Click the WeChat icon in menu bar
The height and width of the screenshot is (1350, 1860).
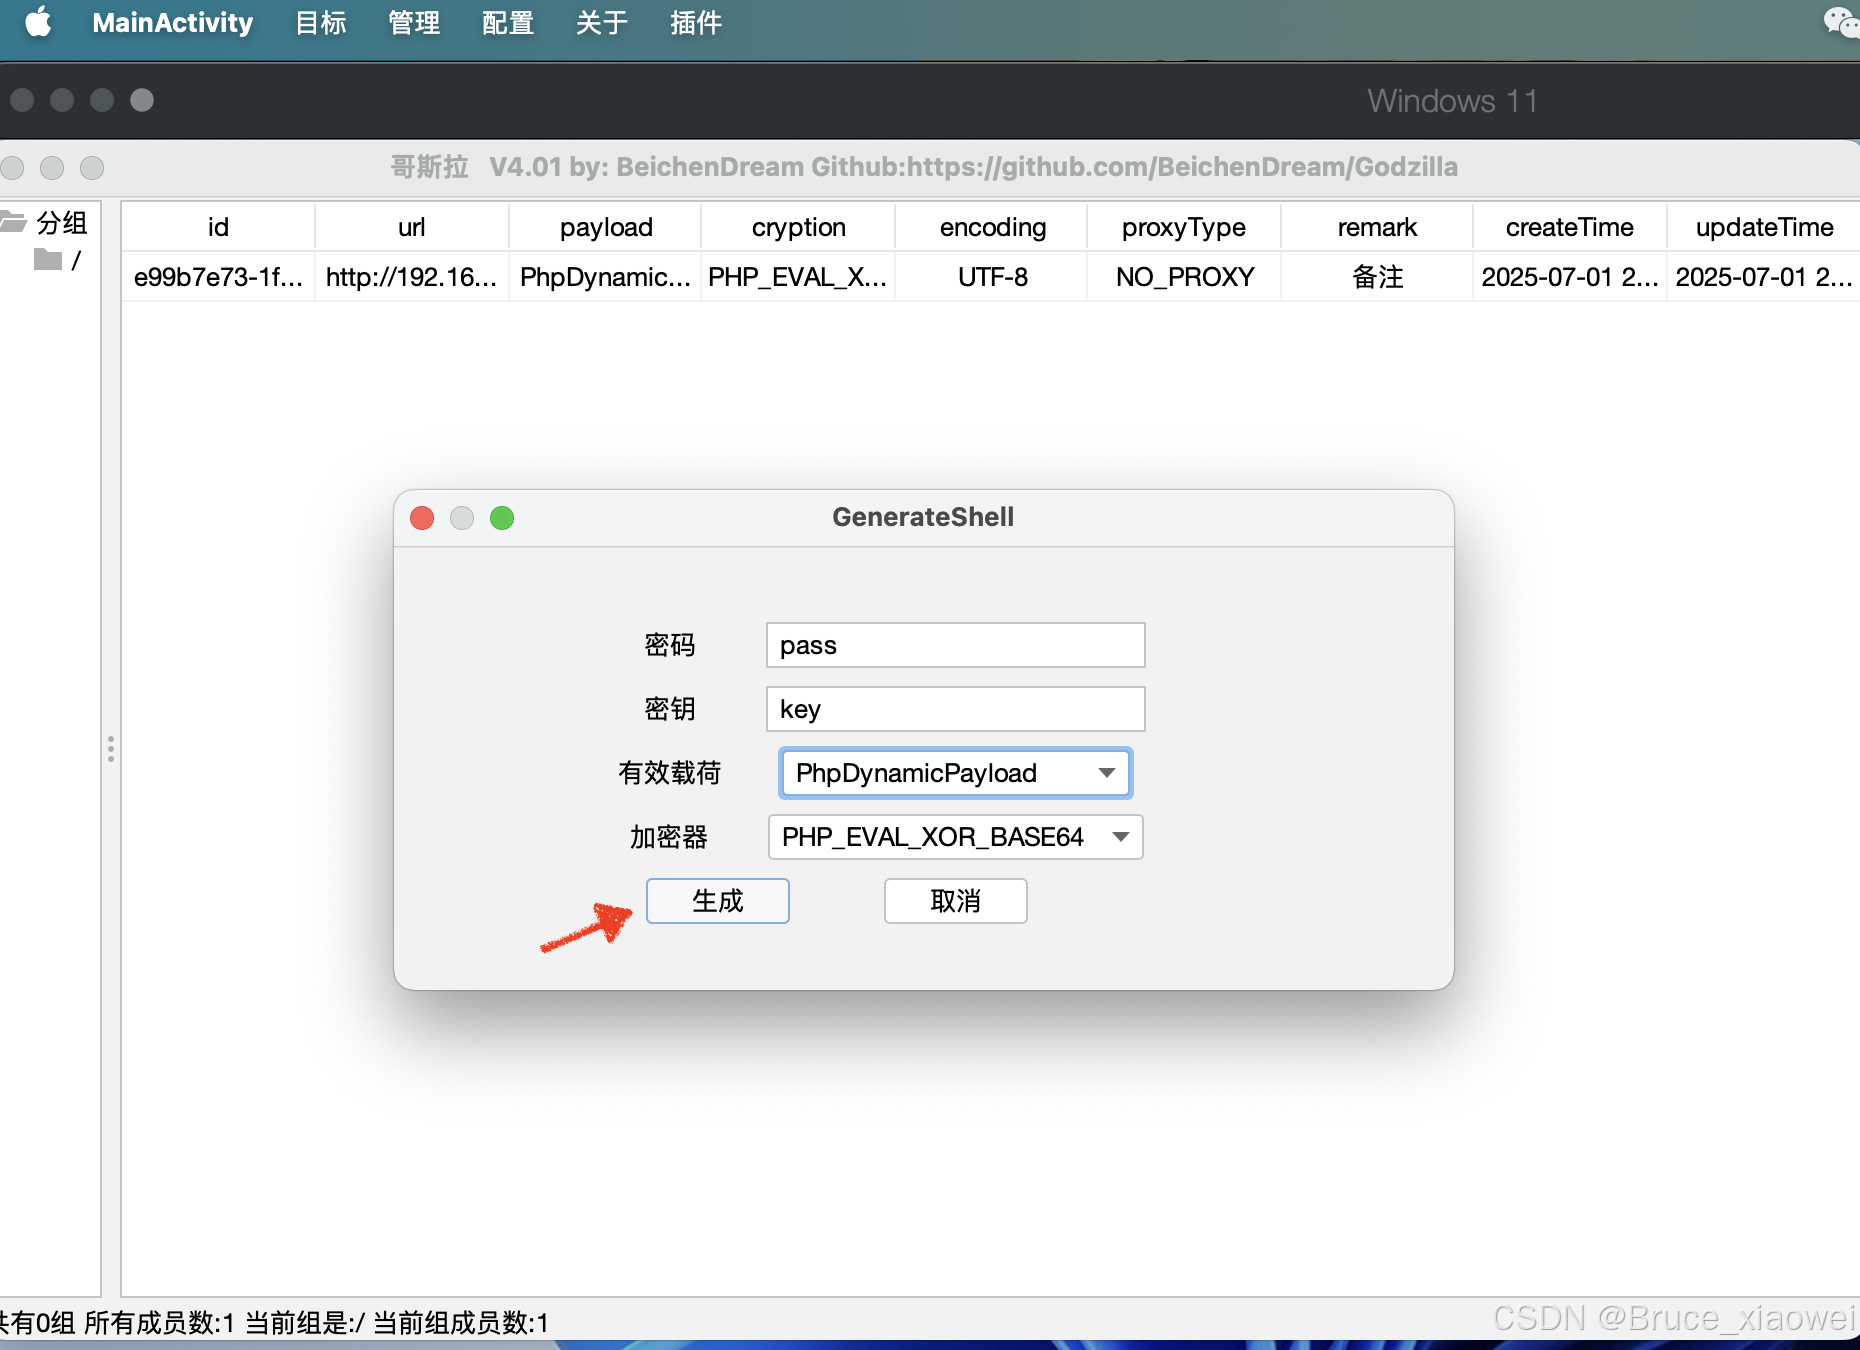[1840, 22]
